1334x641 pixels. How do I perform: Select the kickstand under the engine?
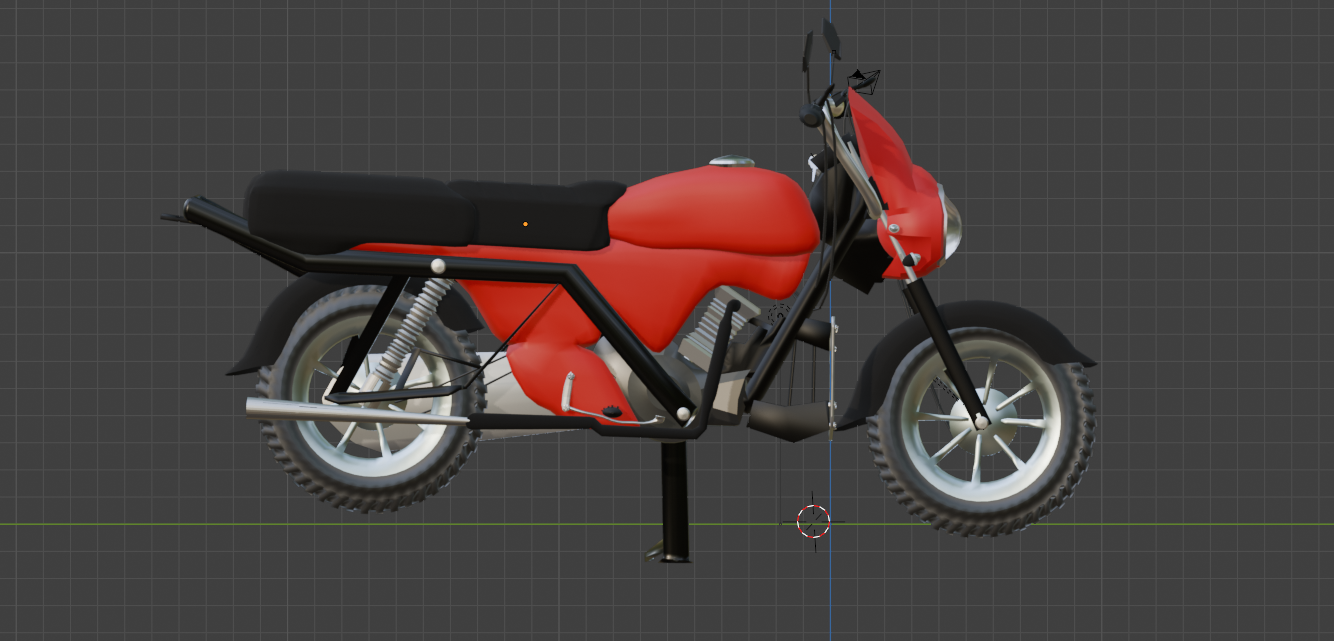[672, 500]
